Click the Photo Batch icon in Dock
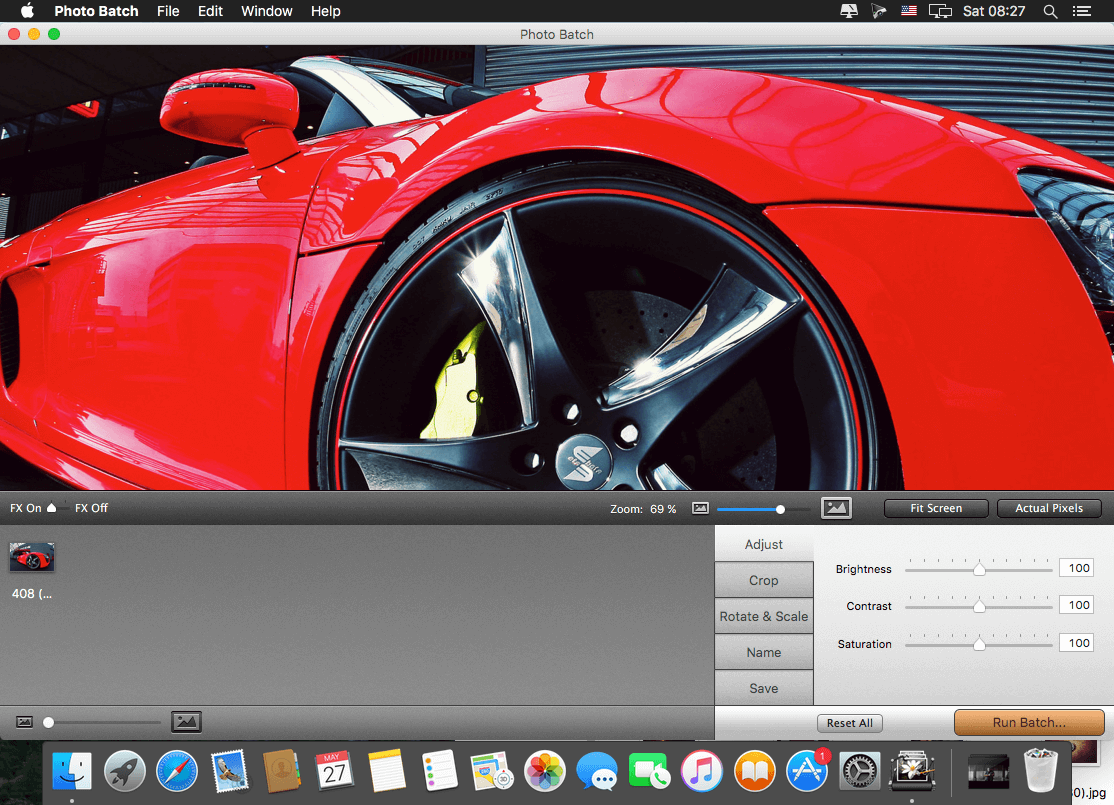 click(912, 771)
